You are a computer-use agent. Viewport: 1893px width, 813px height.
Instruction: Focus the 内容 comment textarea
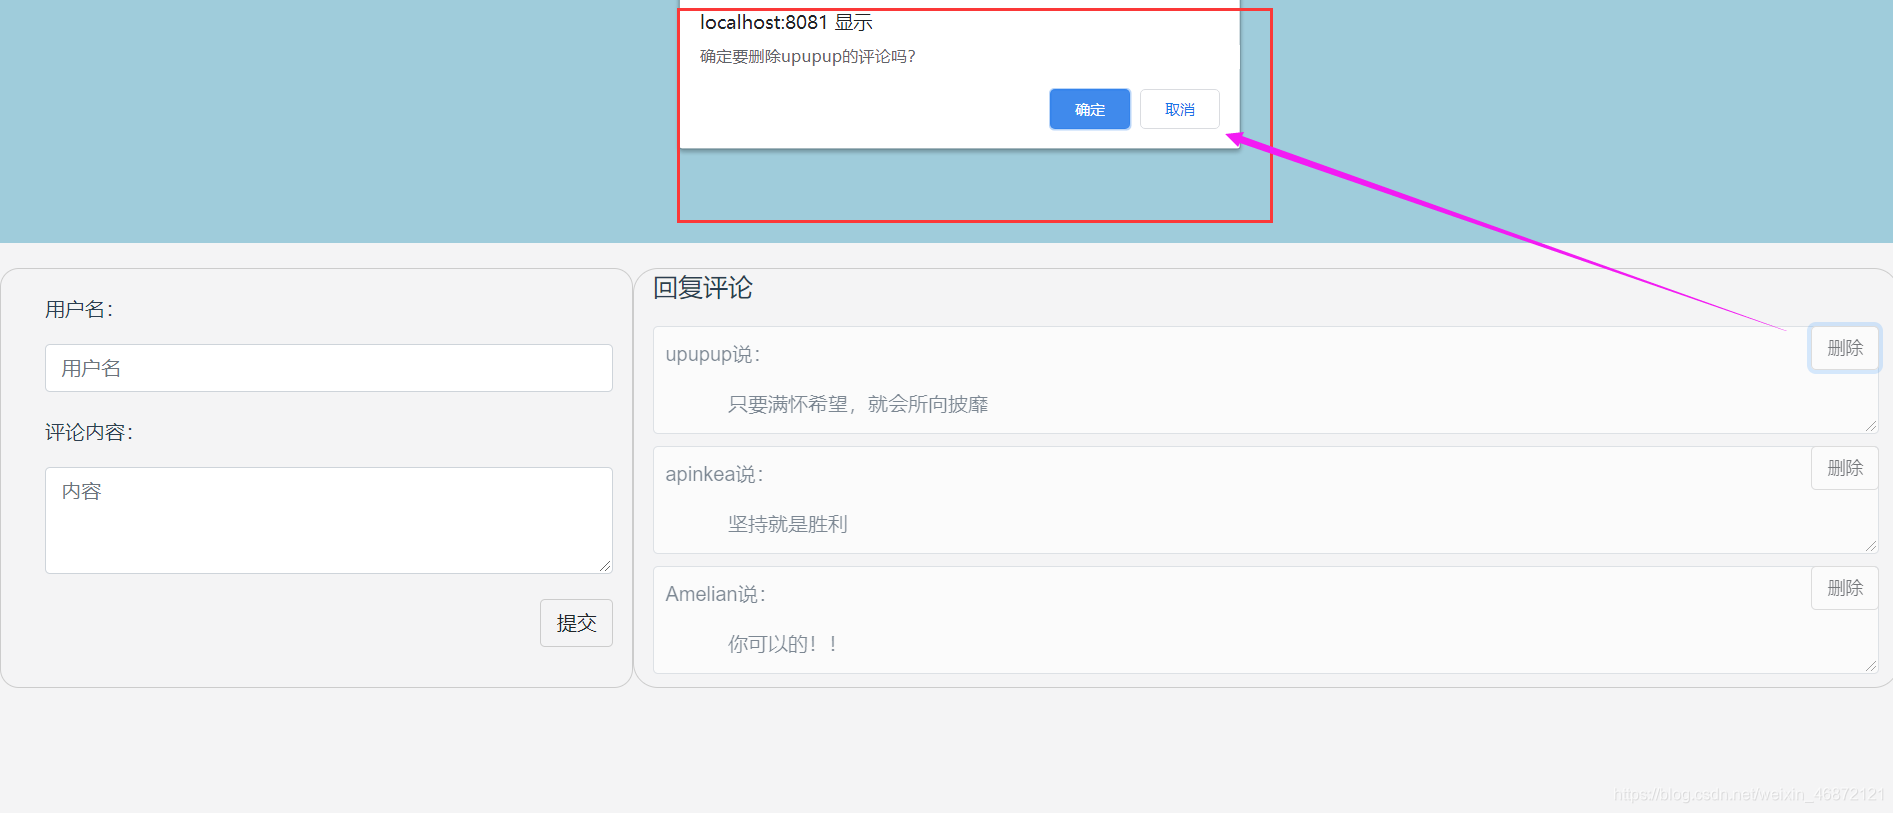coord(328,520)
